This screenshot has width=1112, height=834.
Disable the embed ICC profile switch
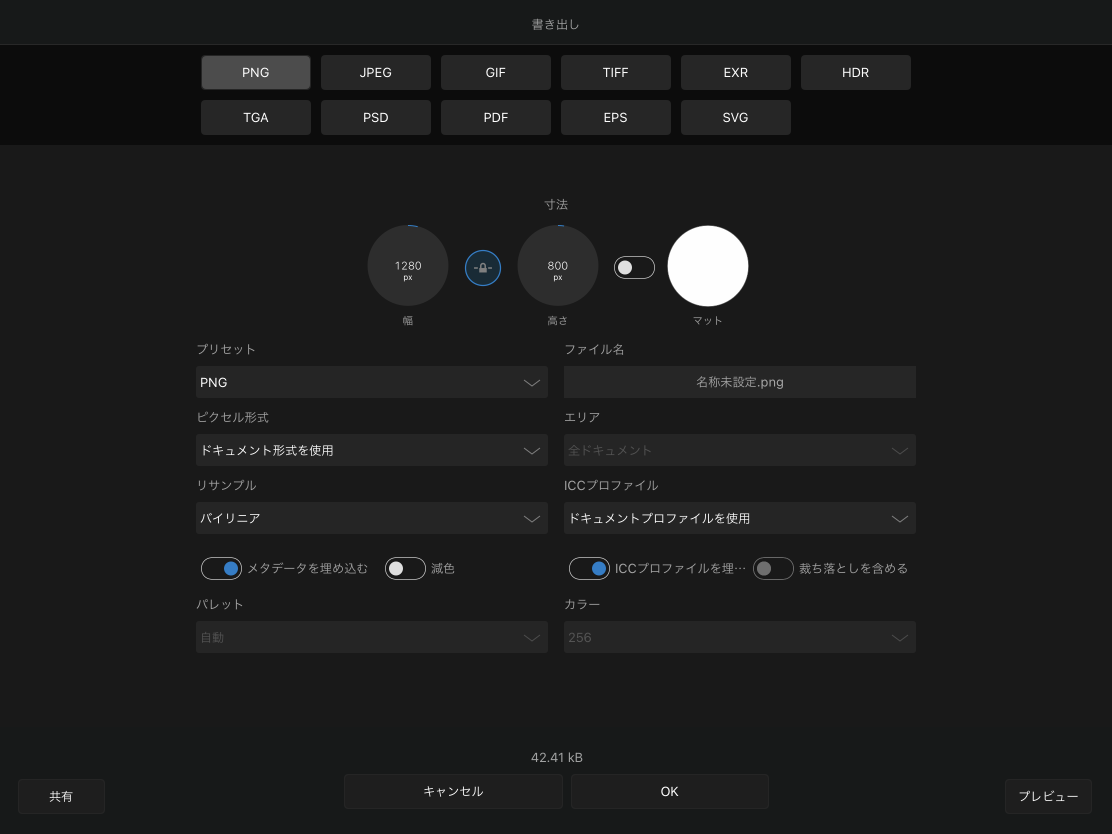589,568
